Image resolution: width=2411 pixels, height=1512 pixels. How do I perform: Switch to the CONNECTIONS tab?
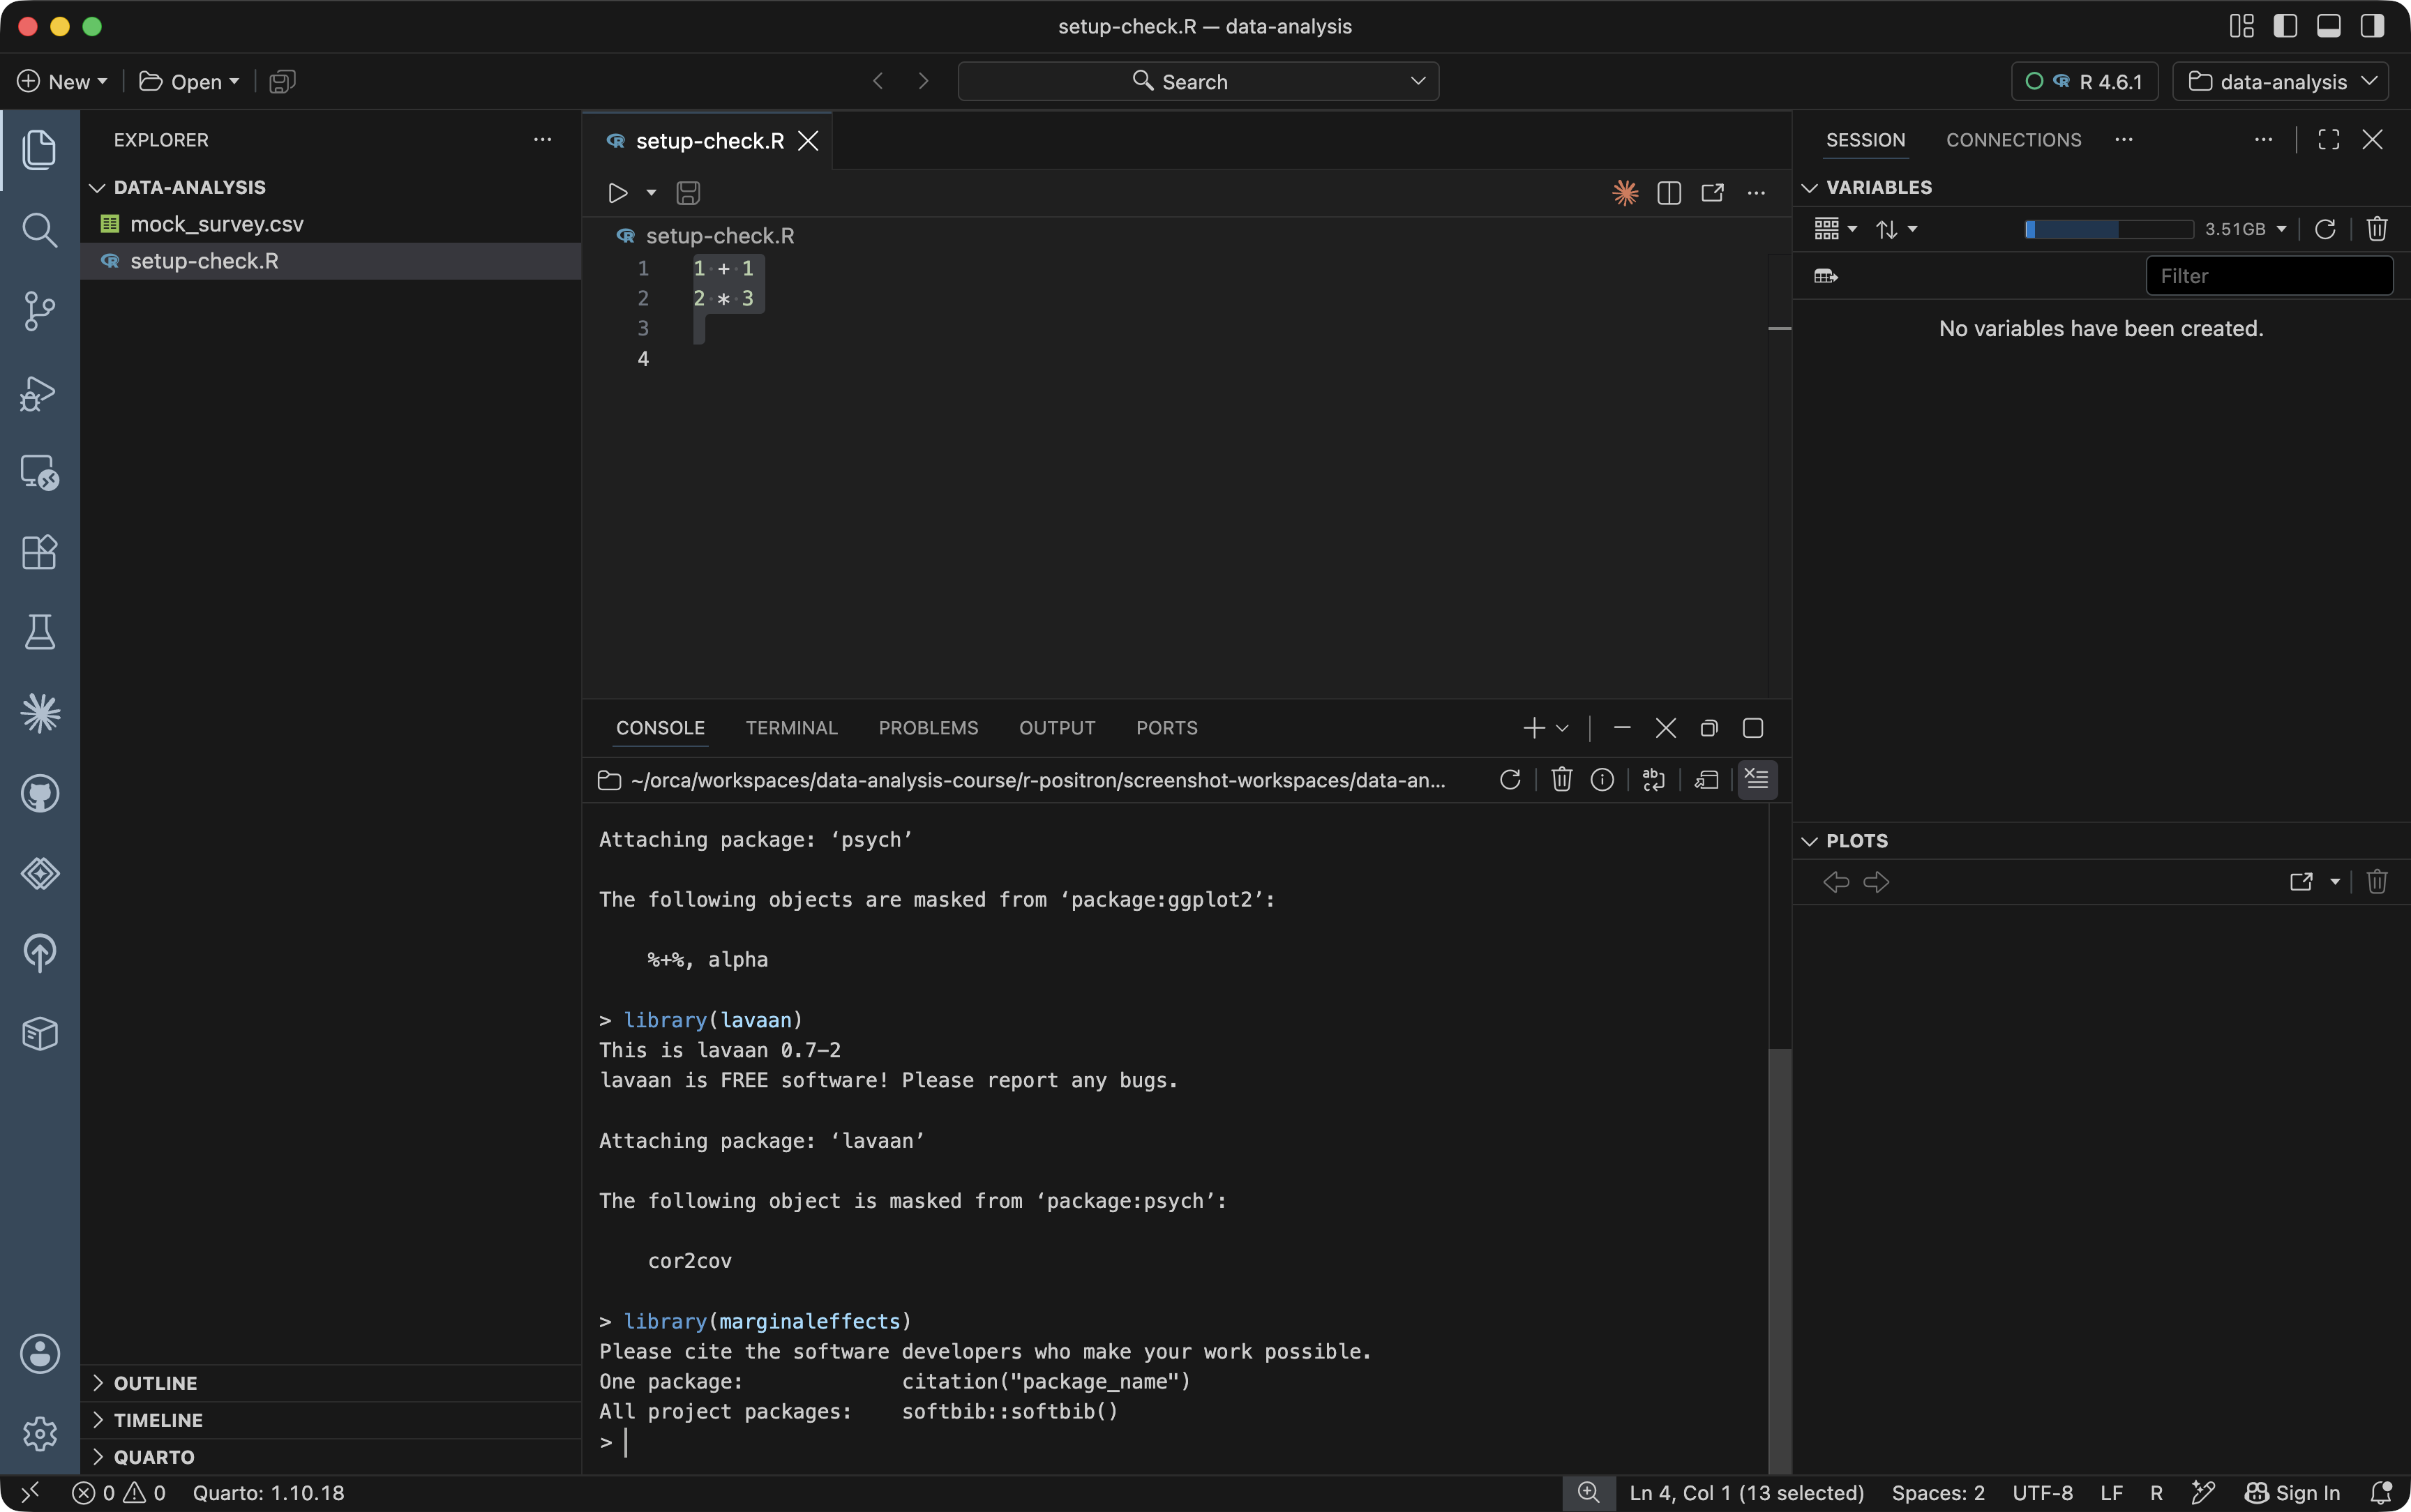pos(2013,140)
